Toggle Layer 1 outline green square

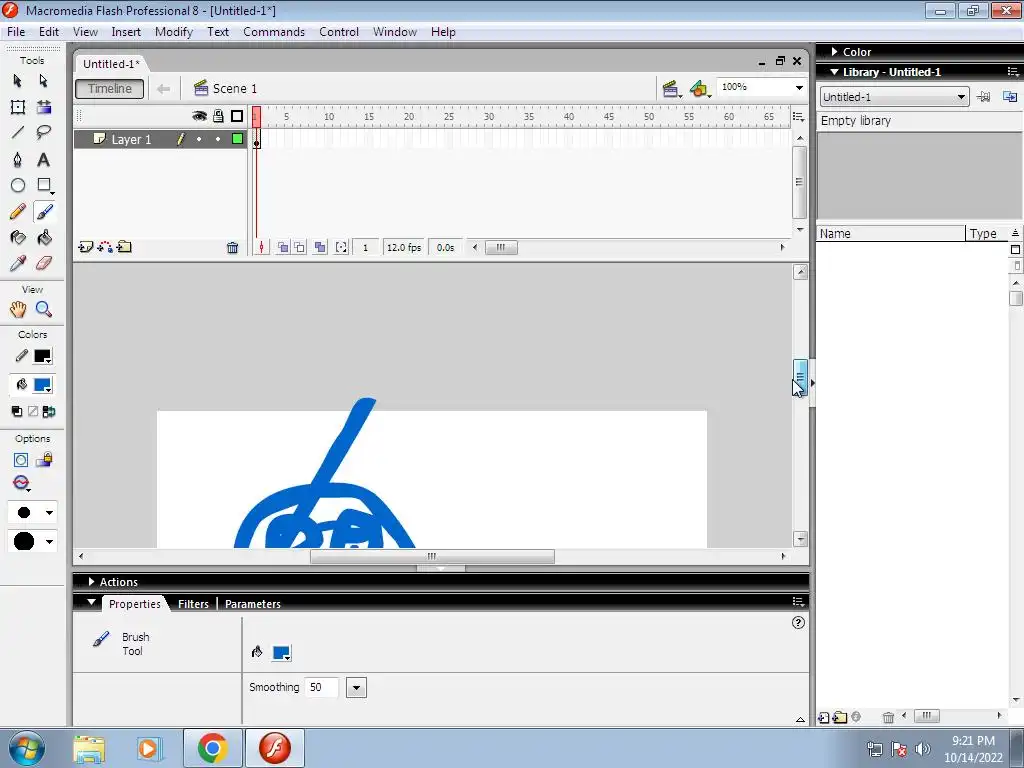pyautogui.click(x=238, y=138)
